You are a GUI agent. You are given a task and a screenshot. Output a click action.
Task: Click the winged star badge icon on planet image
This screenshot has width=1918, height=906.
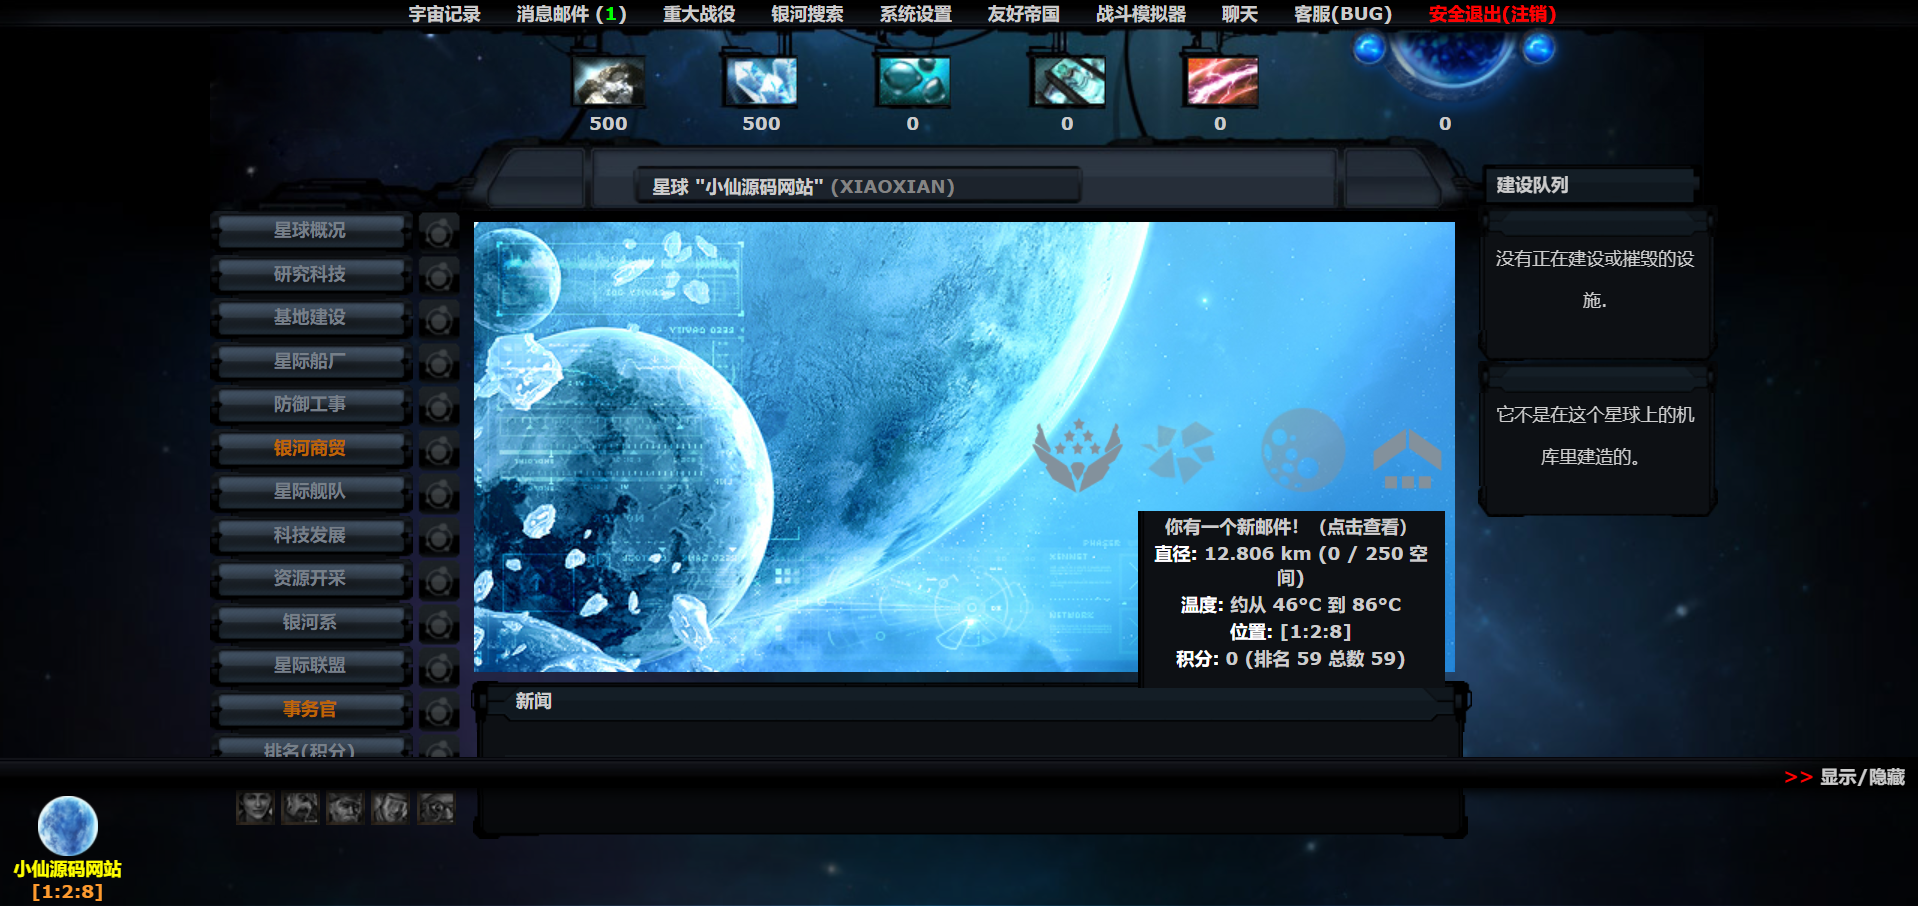(x=1077, y=455)
